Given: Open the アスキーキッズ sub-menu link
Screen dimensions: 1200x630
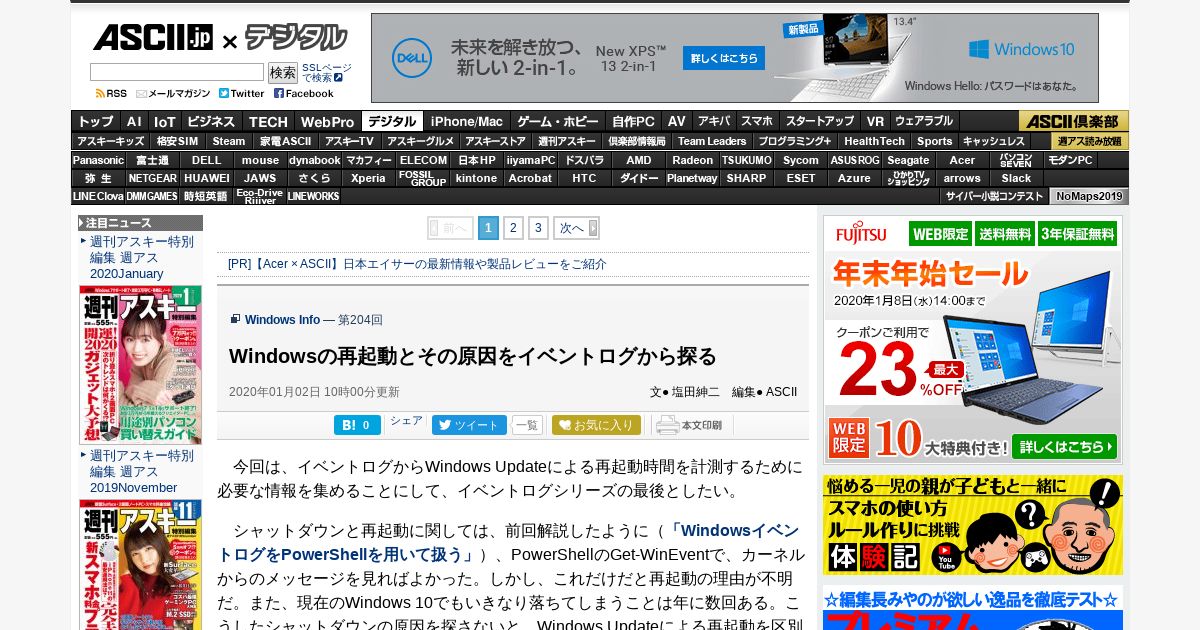Looking at the screenshot, I should pyautogui.click(x=111, y=141).
